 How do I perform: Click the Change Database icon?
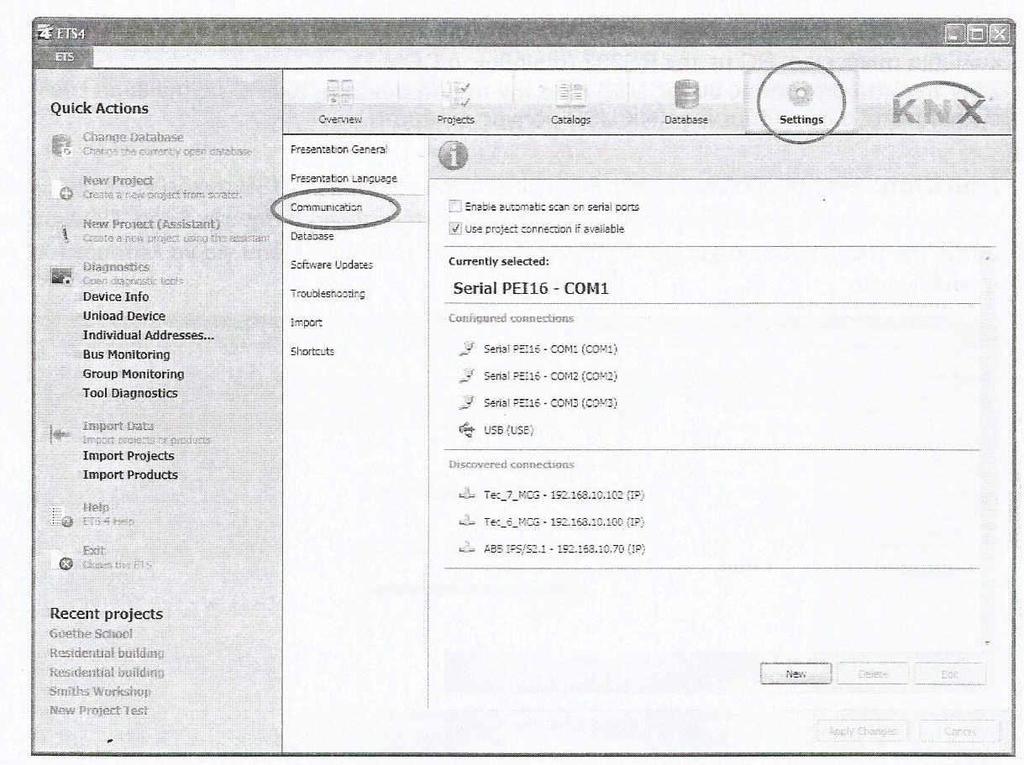pos(61,145)
